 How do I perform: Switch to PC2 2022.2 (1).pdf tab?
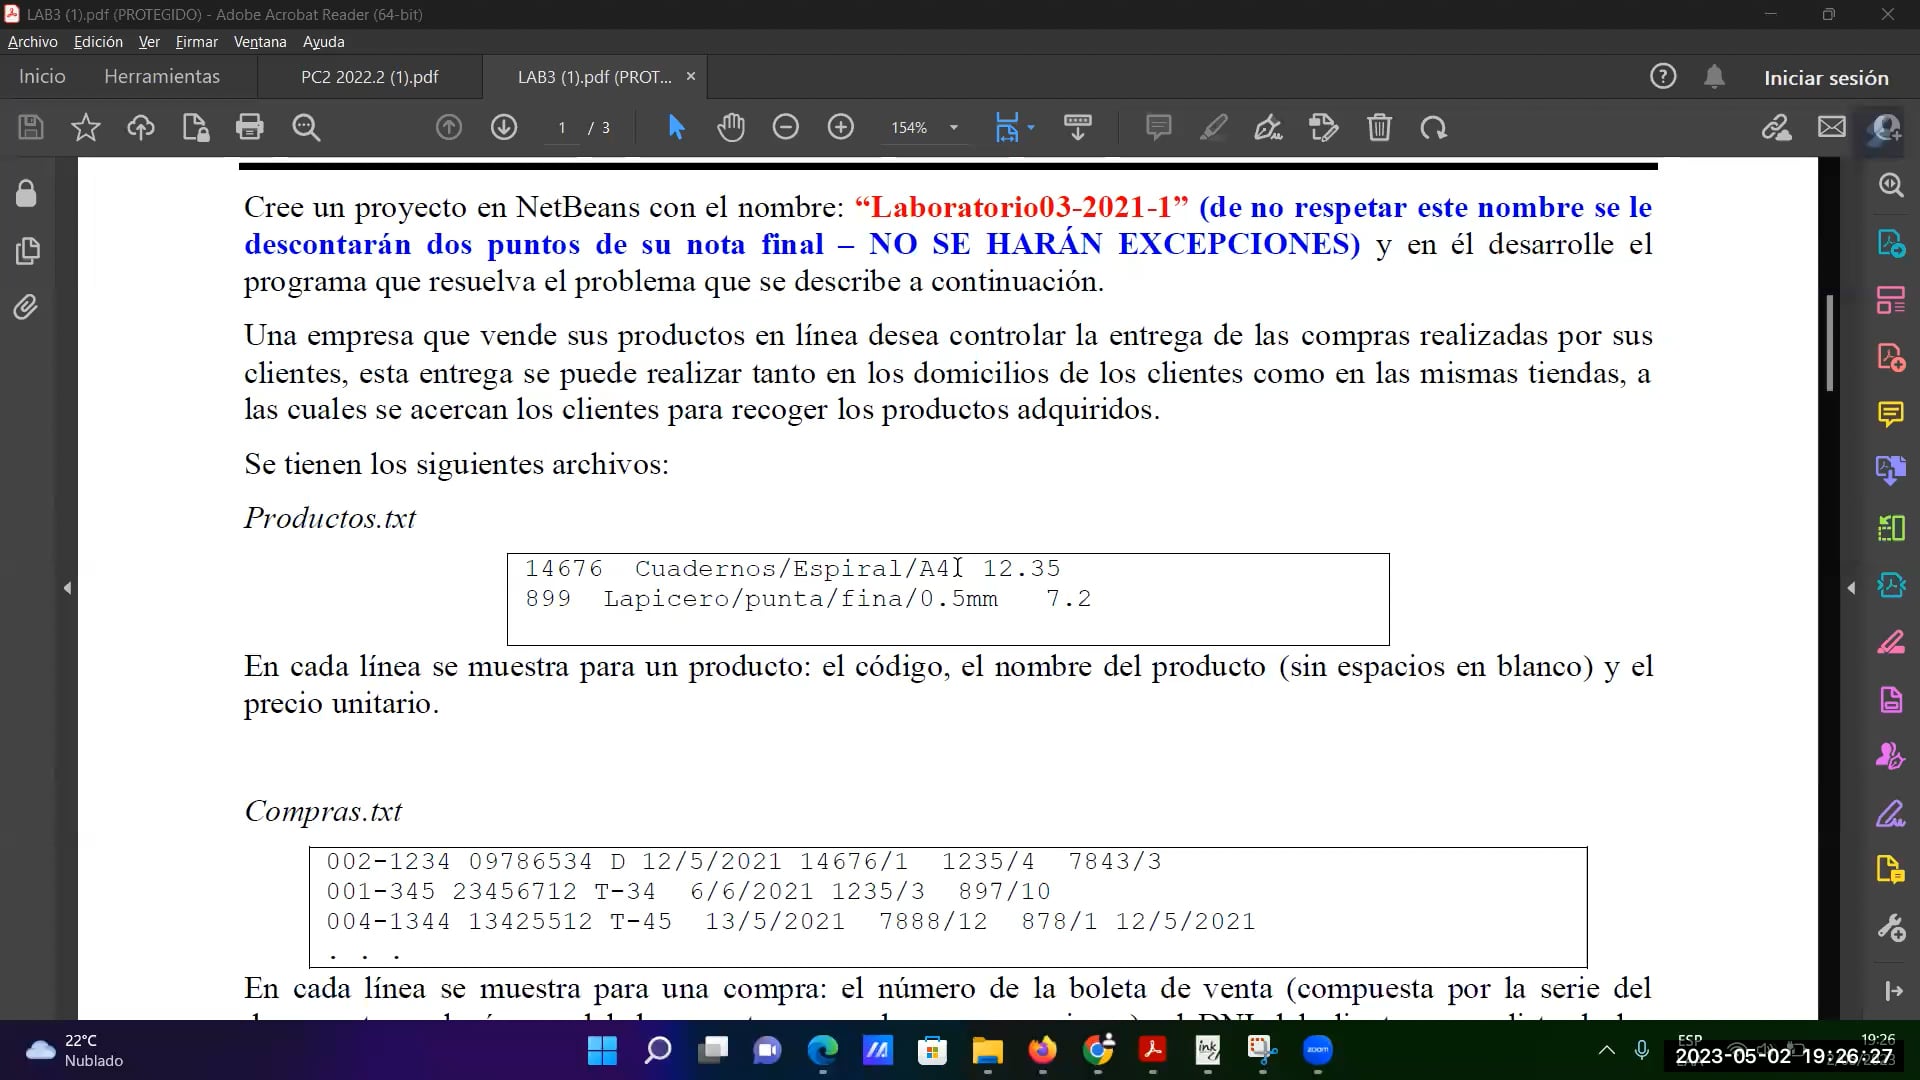coord(369,77)
